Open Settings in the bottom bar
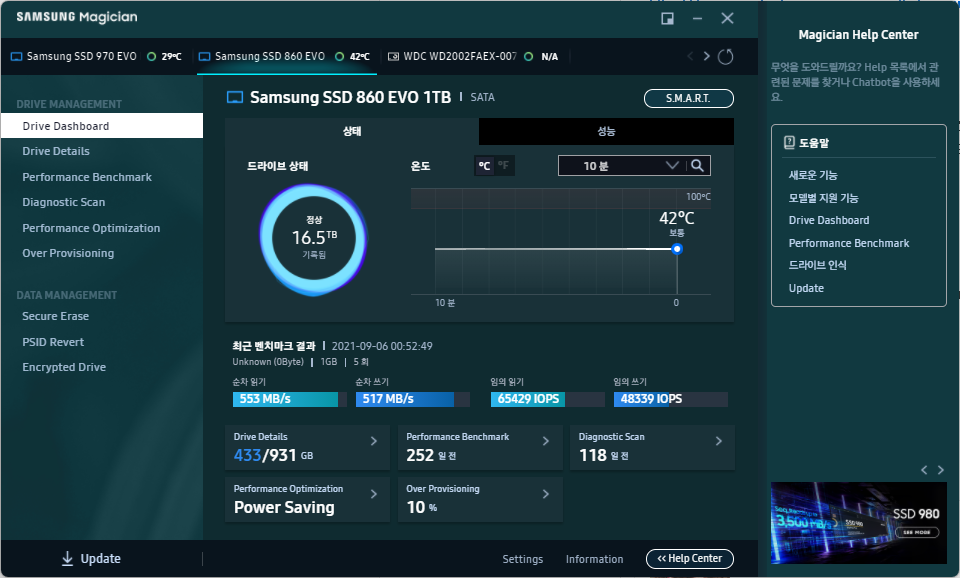 (522, 559)
